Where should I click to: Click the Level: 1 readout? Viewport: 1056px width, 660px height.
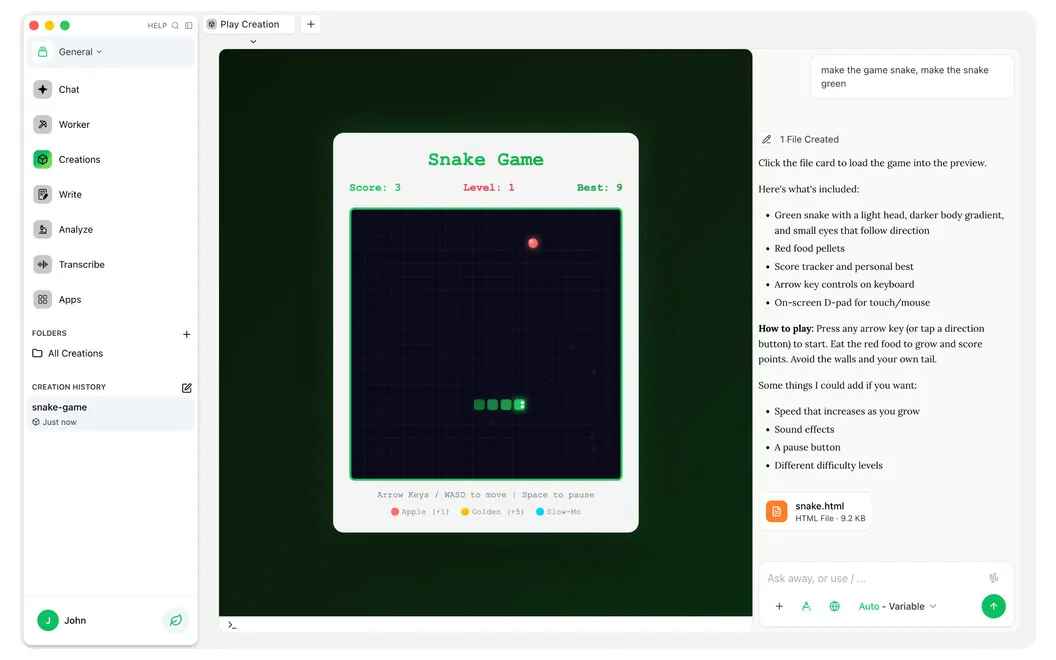click(x=488, y=187)
